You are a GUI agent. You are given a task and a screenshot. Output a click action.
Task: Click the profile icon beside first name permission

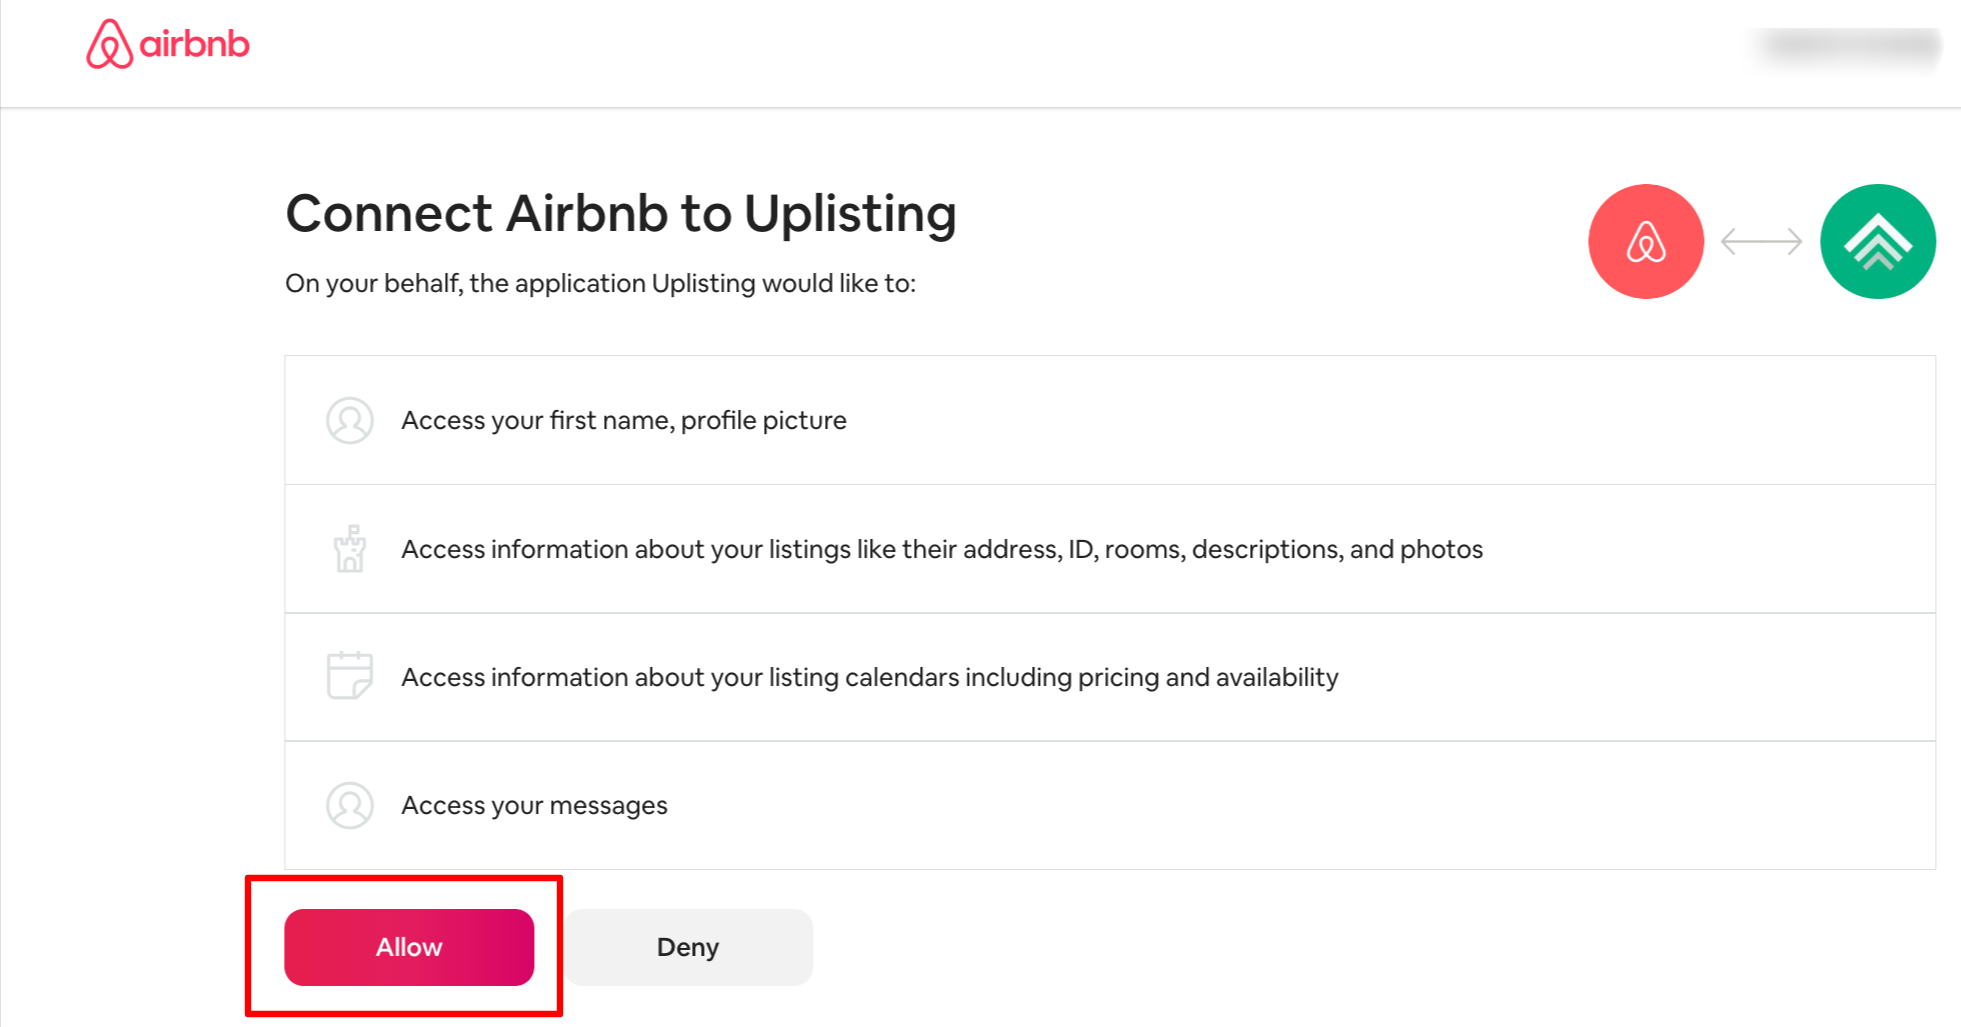[x=350, y=420]
